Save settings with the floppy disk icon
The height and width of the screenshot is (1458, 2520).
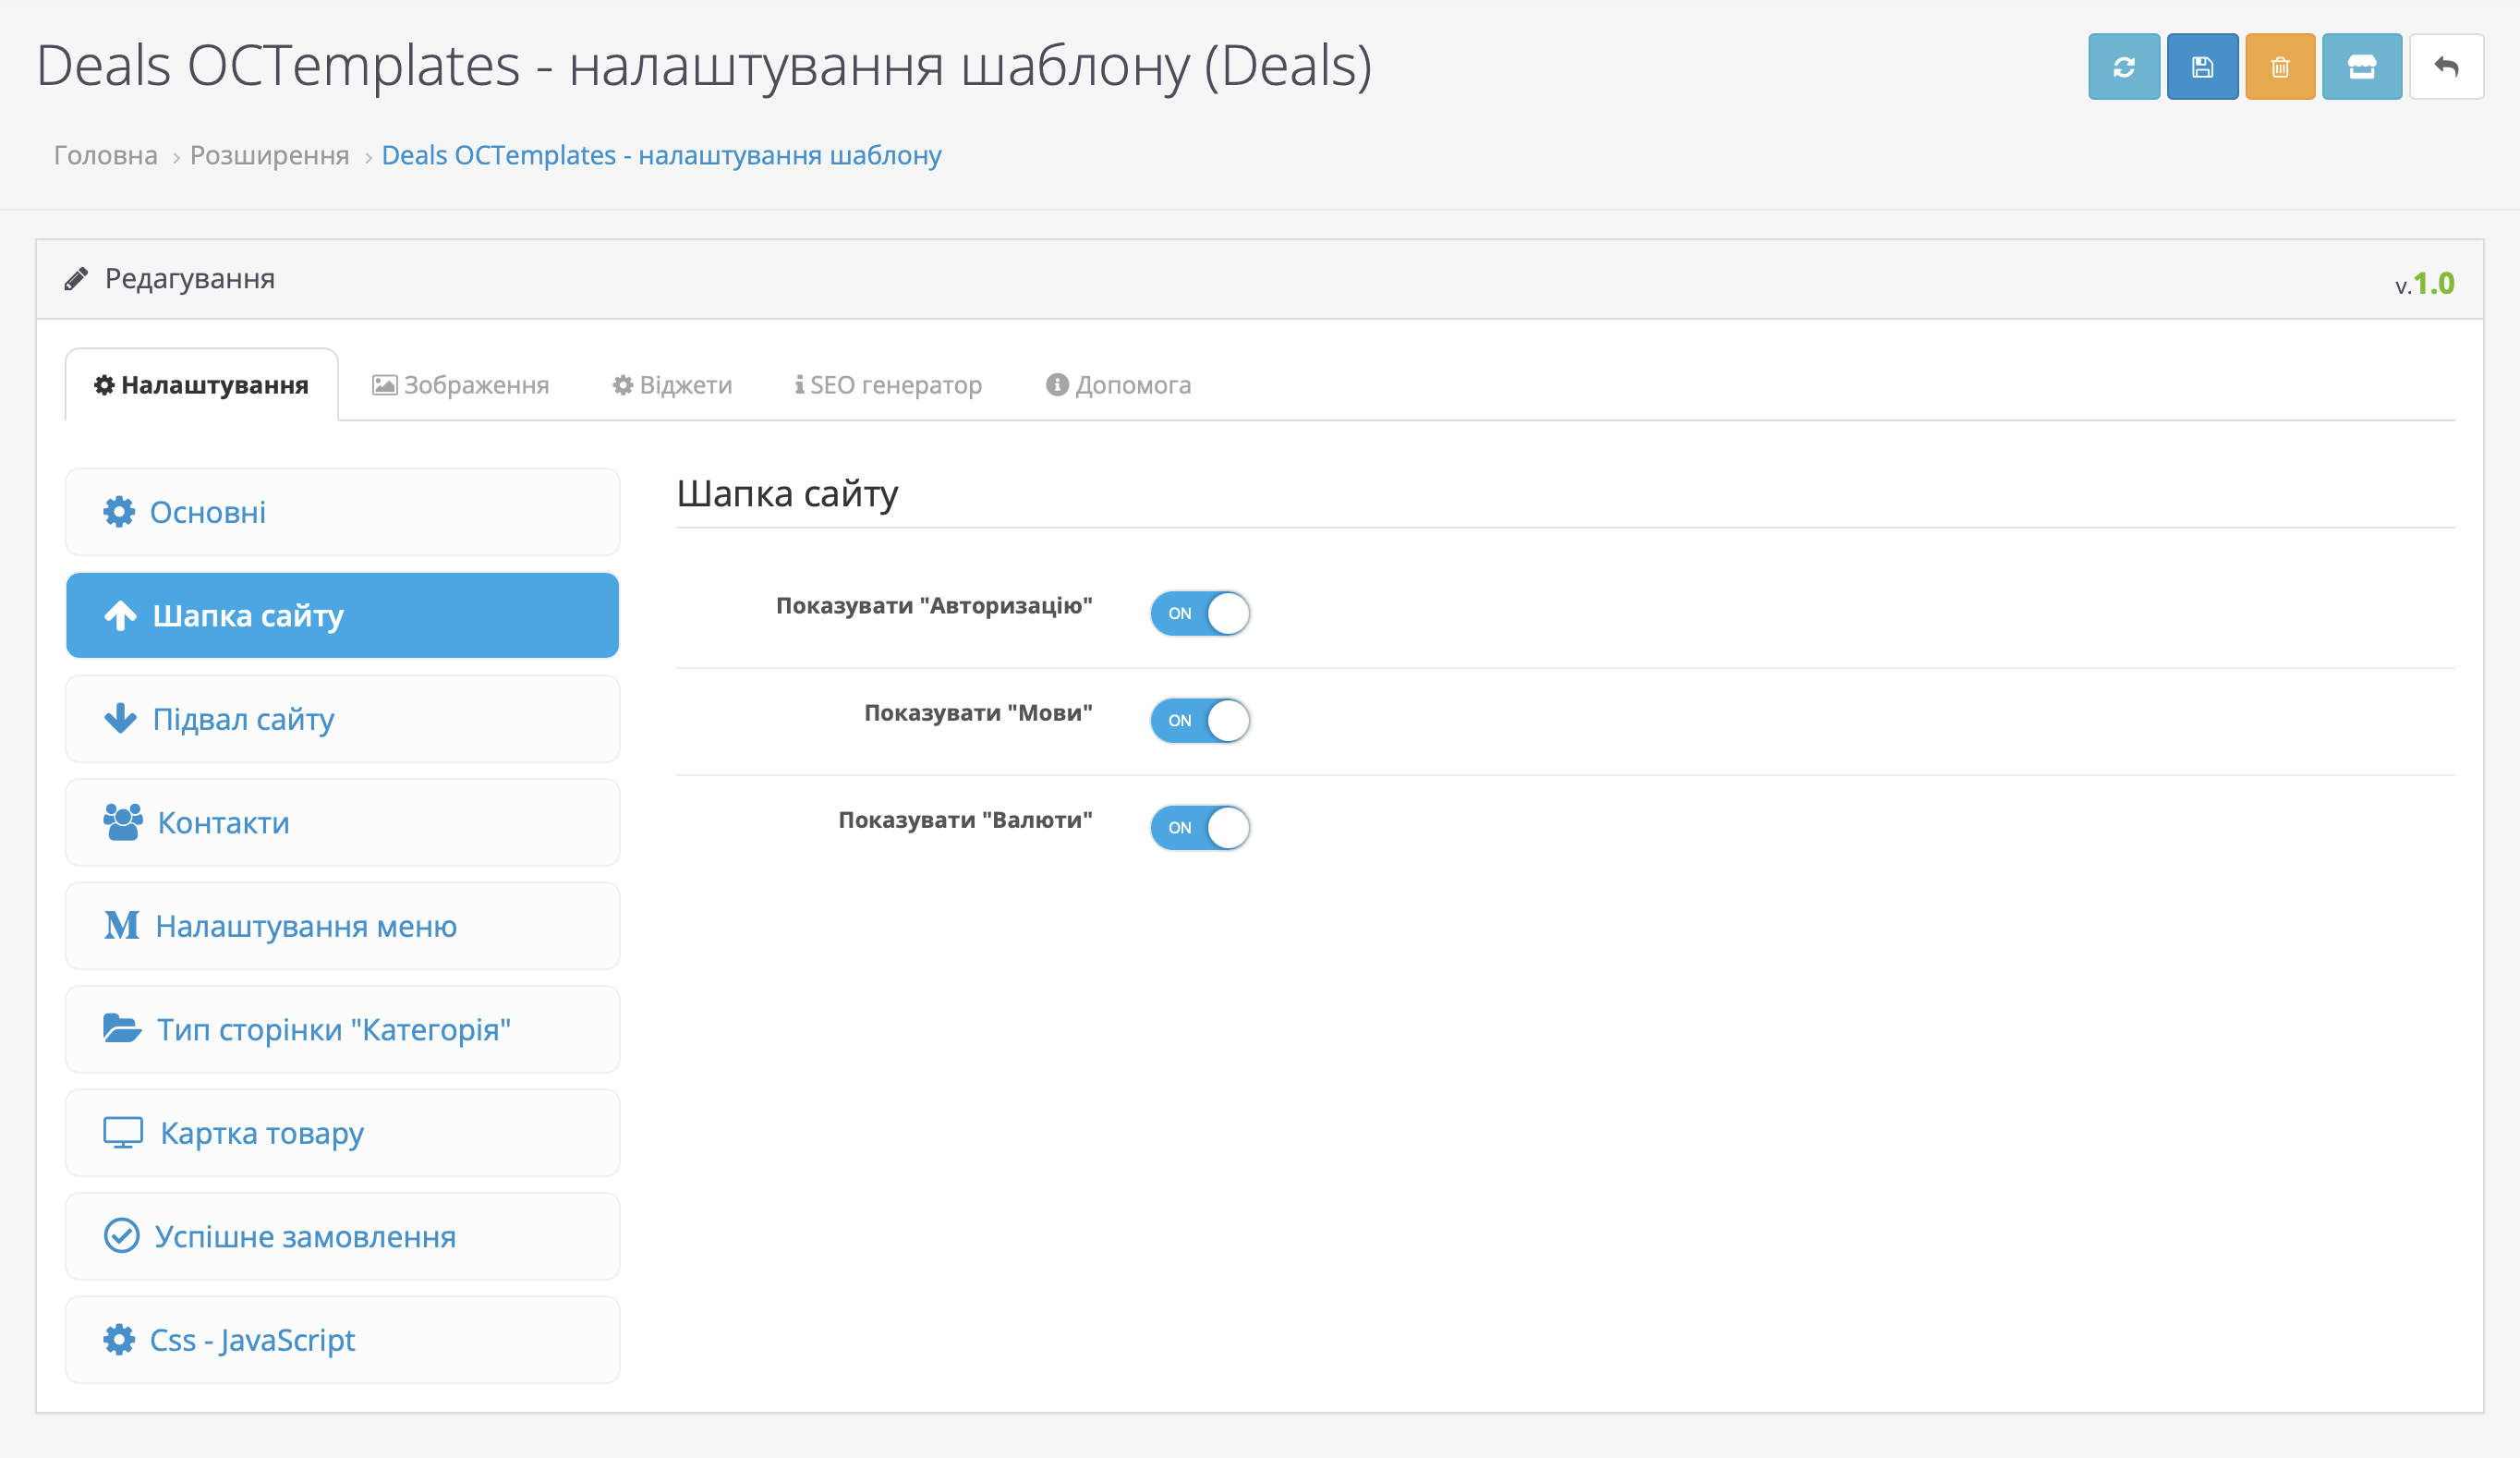pos(2202,67)
